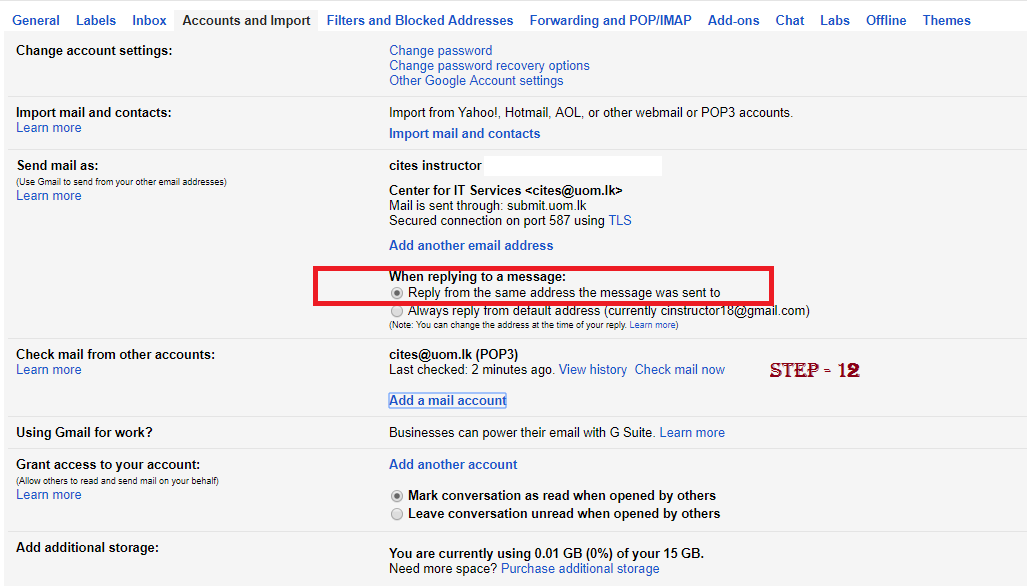Select 'Reply from the same address' radio button
The height and width of the screenshot is (586, 1027).
click(397, 293)
